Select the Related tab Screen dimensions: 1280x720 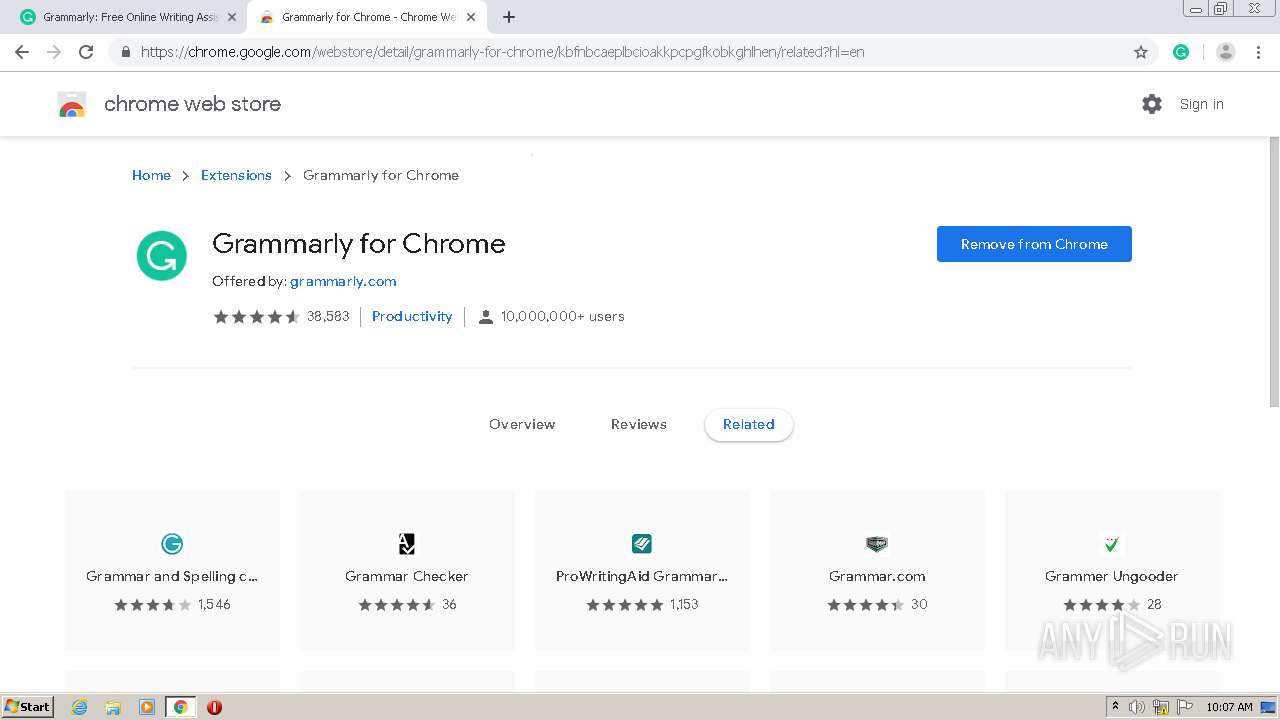(x=749, y=424)
